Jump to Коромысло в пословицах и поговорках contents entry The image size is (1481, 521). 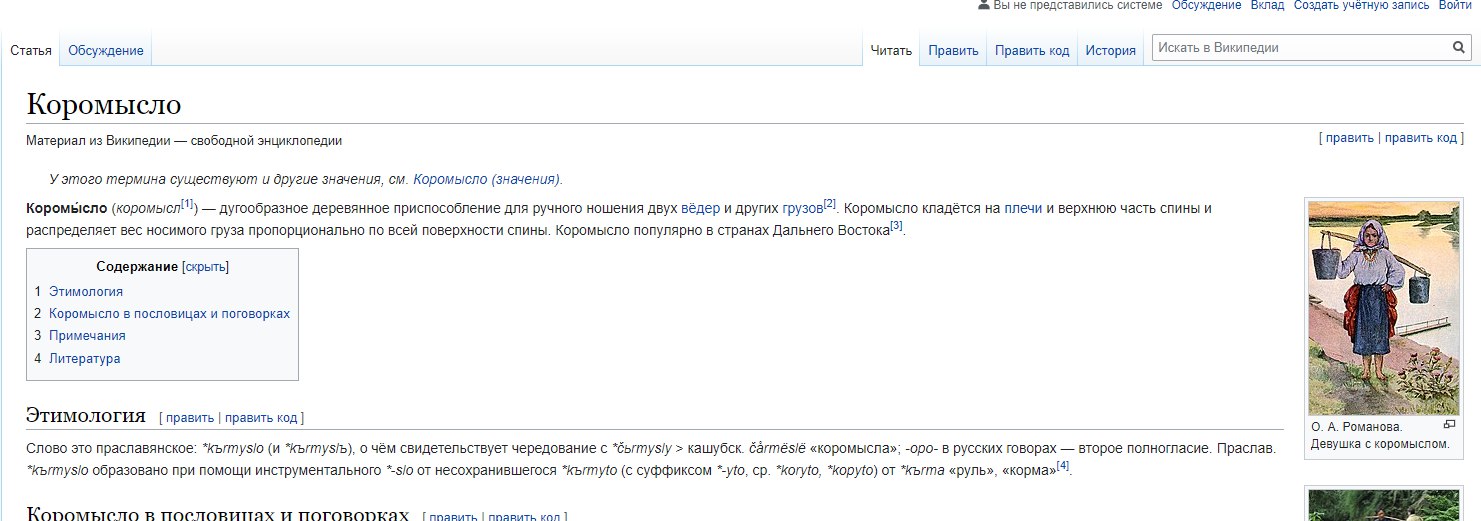point(169,313)
